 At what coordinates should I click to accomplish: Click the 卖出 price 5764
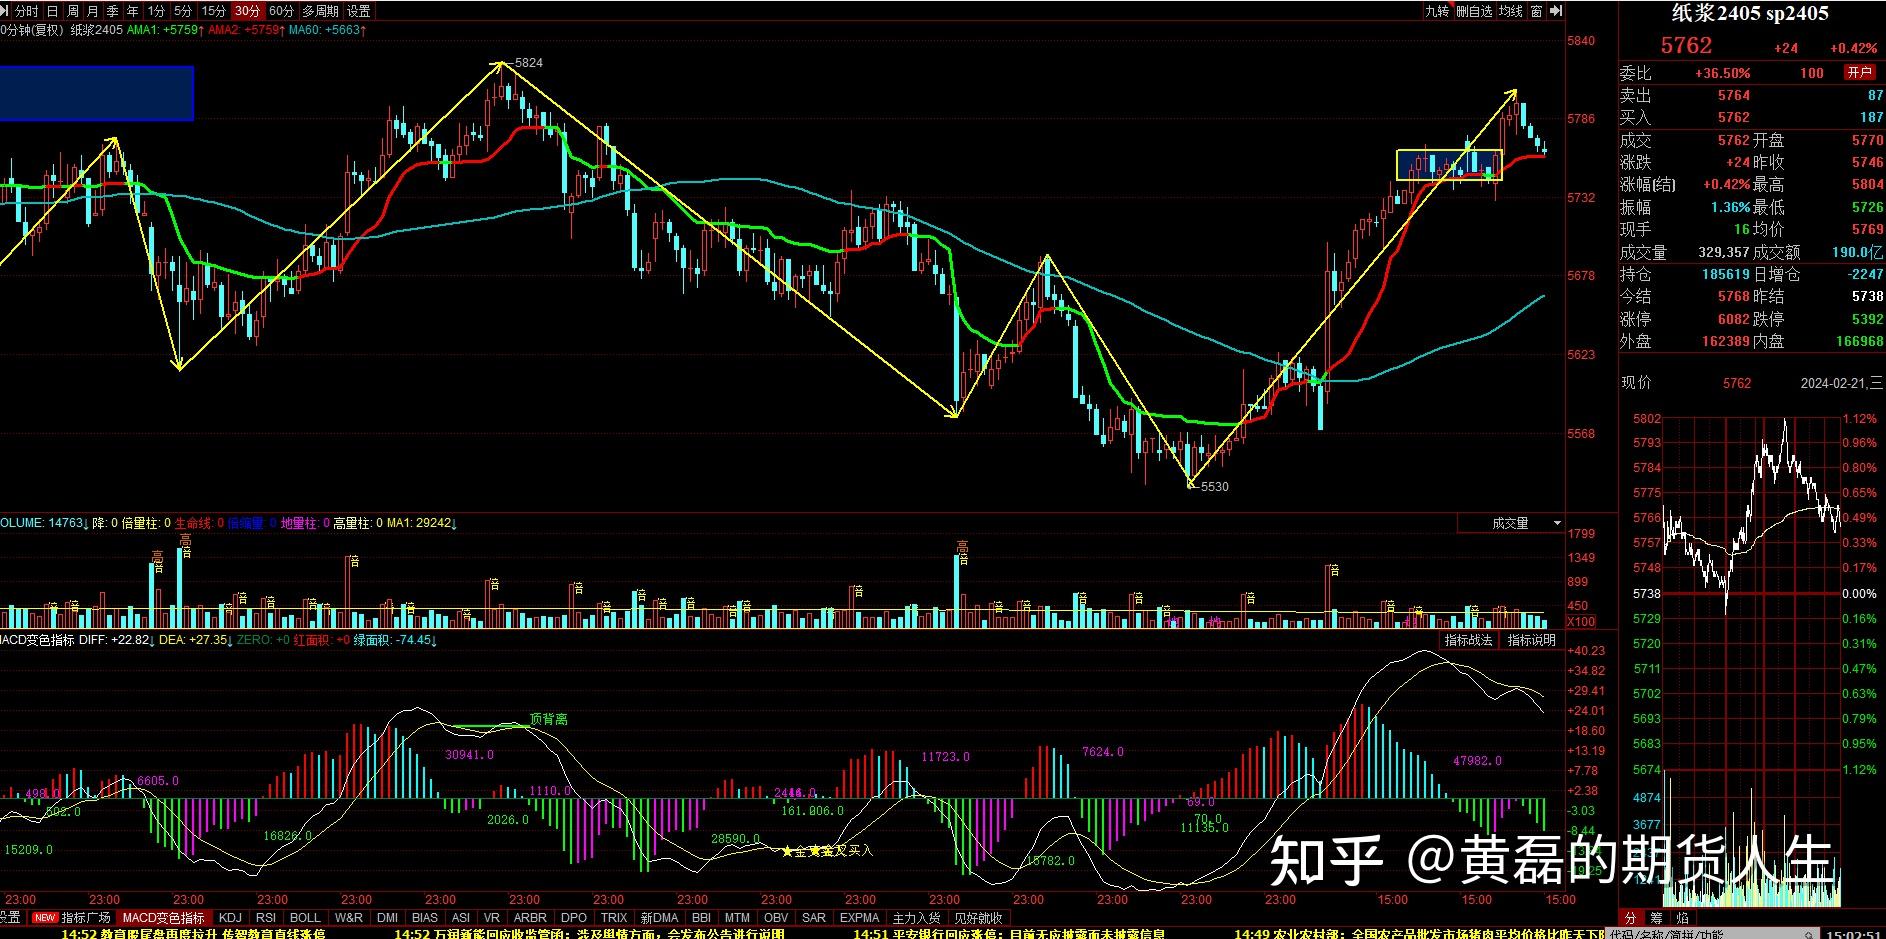[1734, 95]
